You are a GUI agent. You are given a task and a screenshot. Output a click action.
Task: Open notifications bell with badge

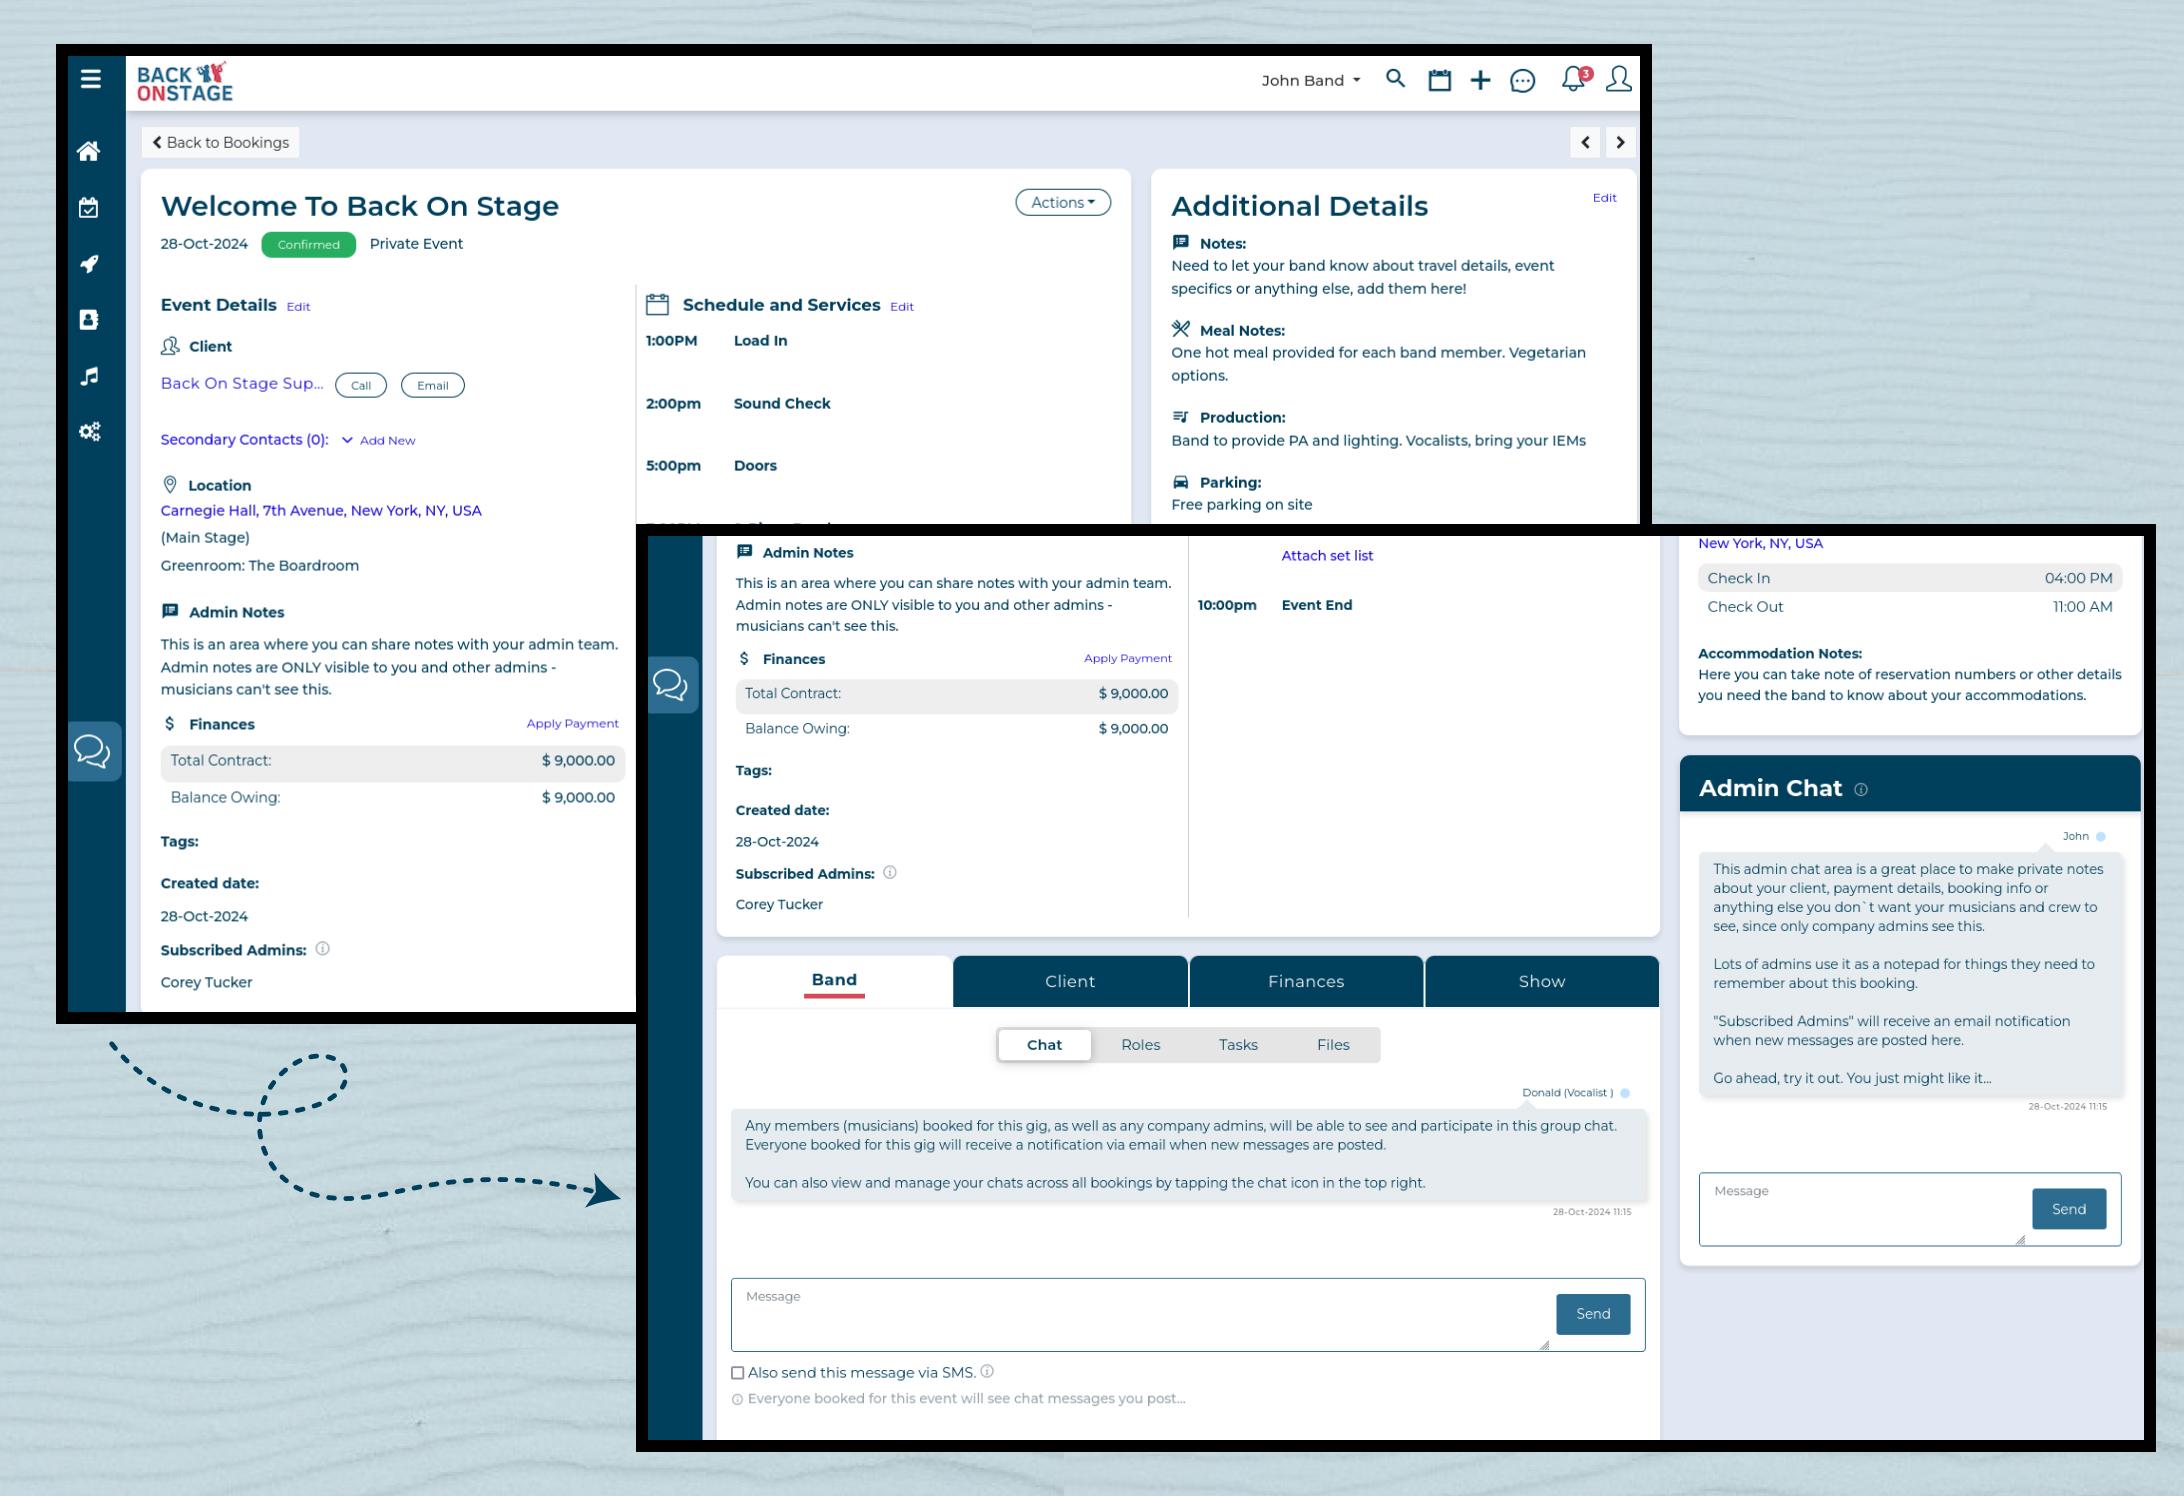coord(1576,79)
